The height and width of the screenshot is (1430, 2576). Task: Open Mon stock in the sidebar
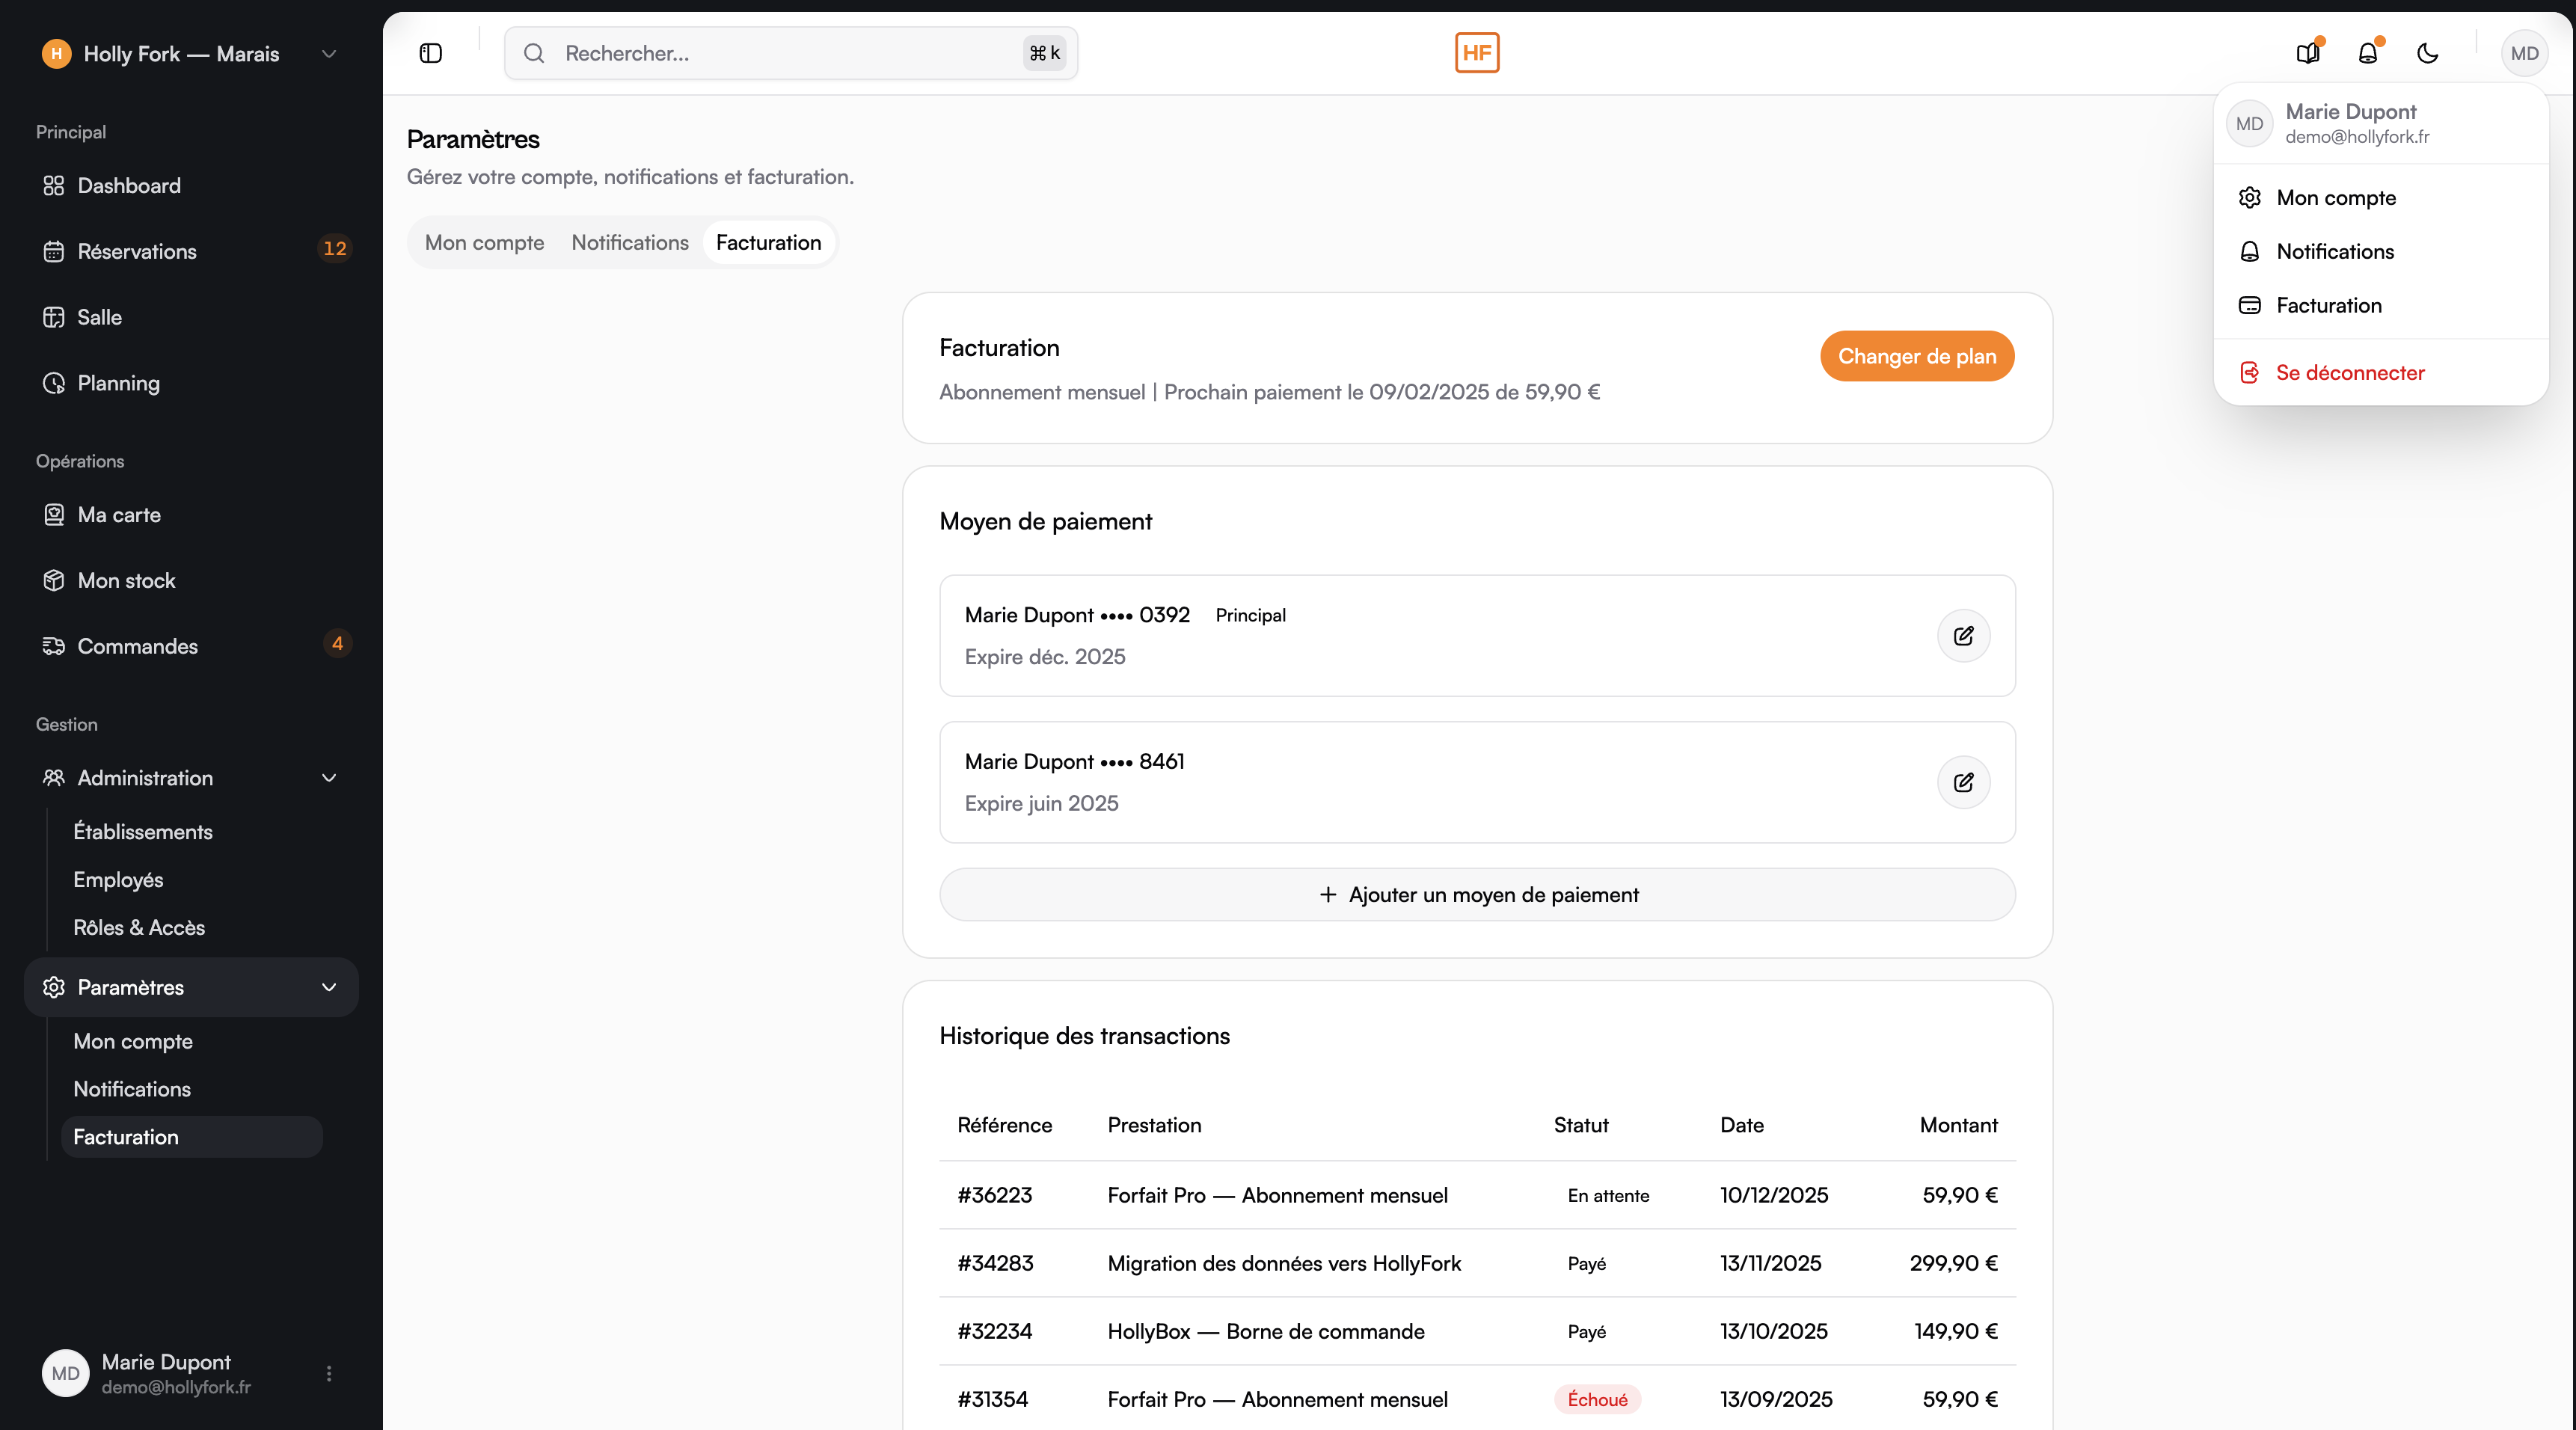coord(126,580)
